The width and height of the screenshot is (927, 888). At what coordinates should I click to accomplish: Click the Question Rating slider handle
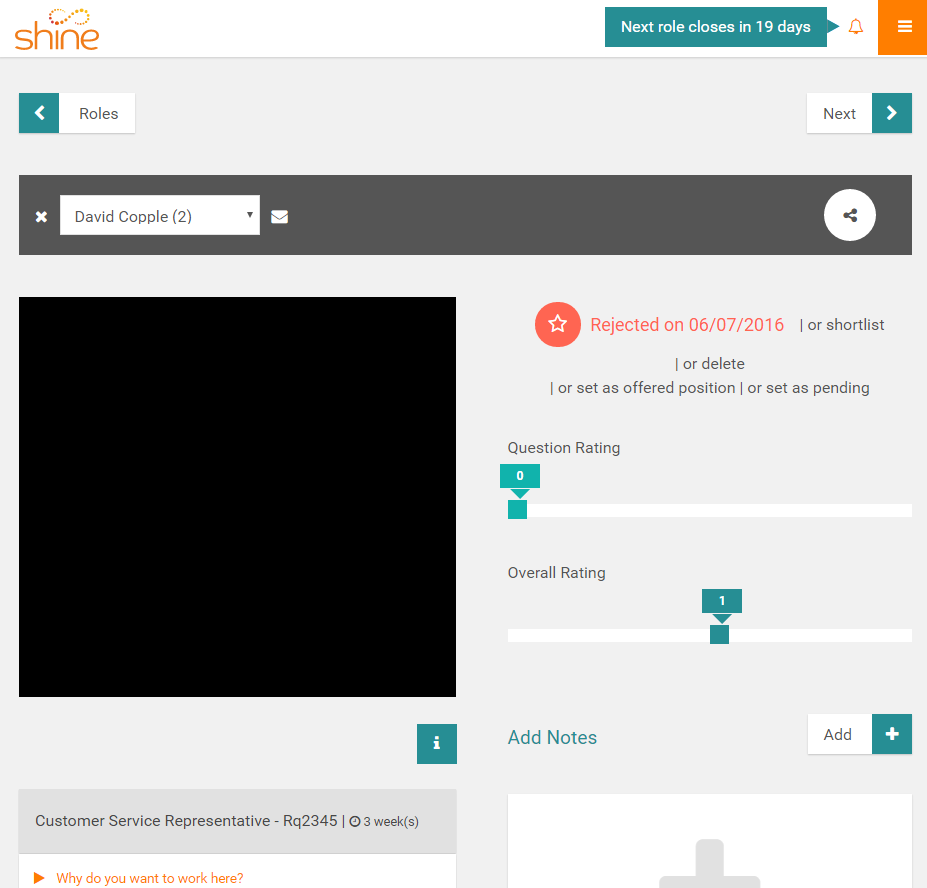517,510
